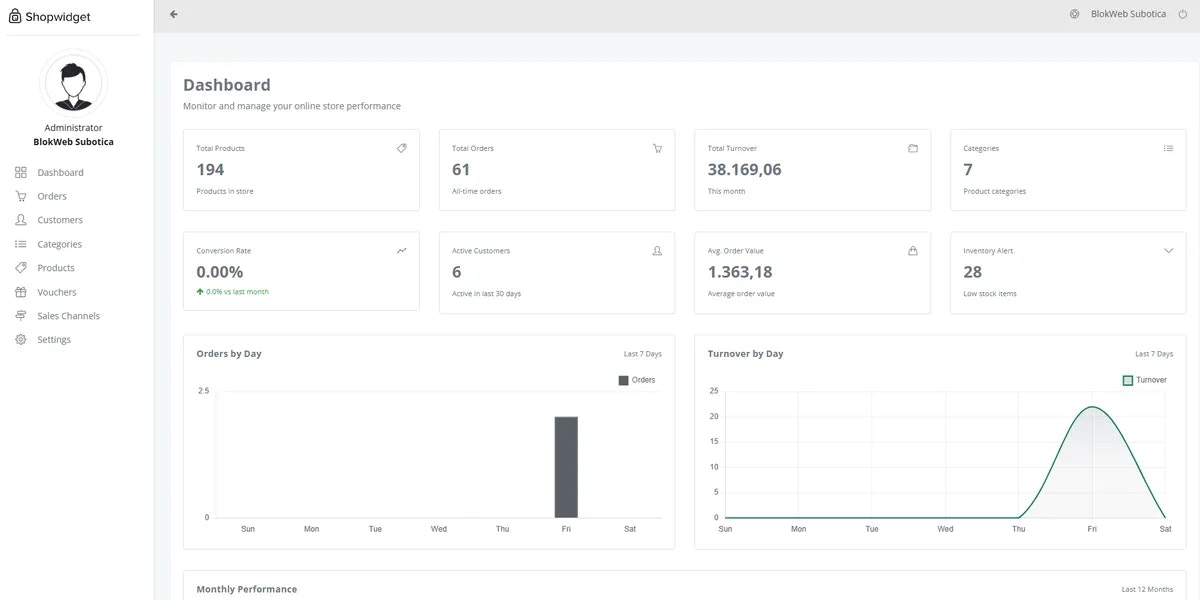Go to Customers page
This screenshot has width=1200, height=600.
coord(60,220)
